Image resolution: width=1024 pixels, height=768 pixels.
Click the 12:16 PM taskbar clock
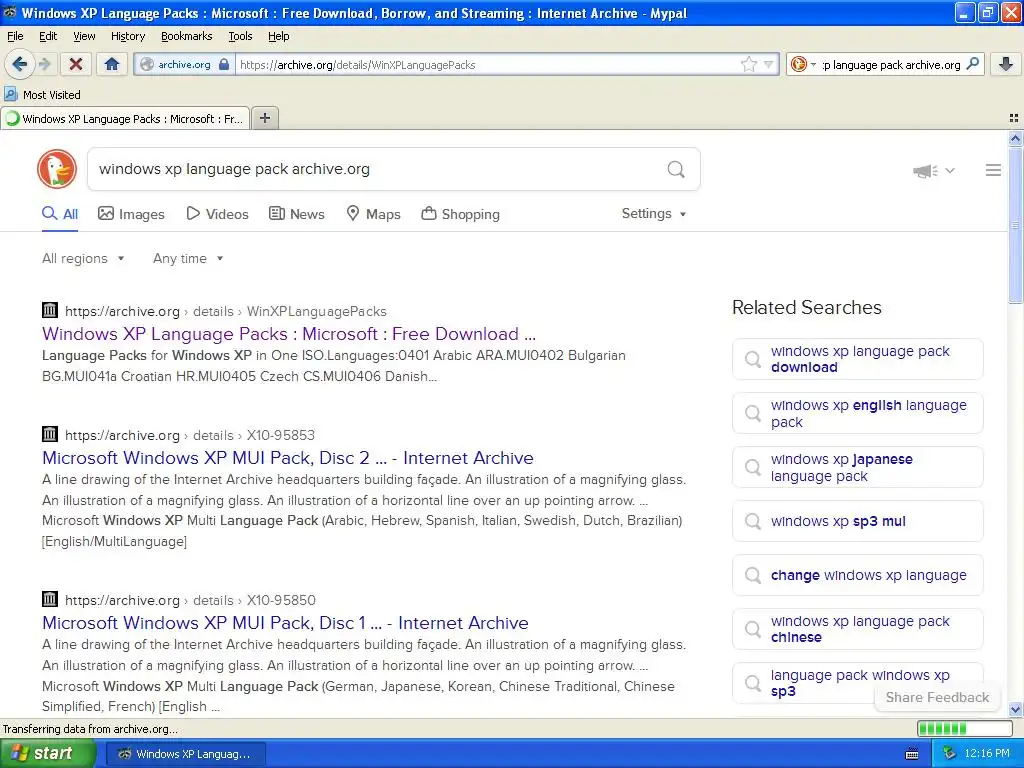(987, 754)
